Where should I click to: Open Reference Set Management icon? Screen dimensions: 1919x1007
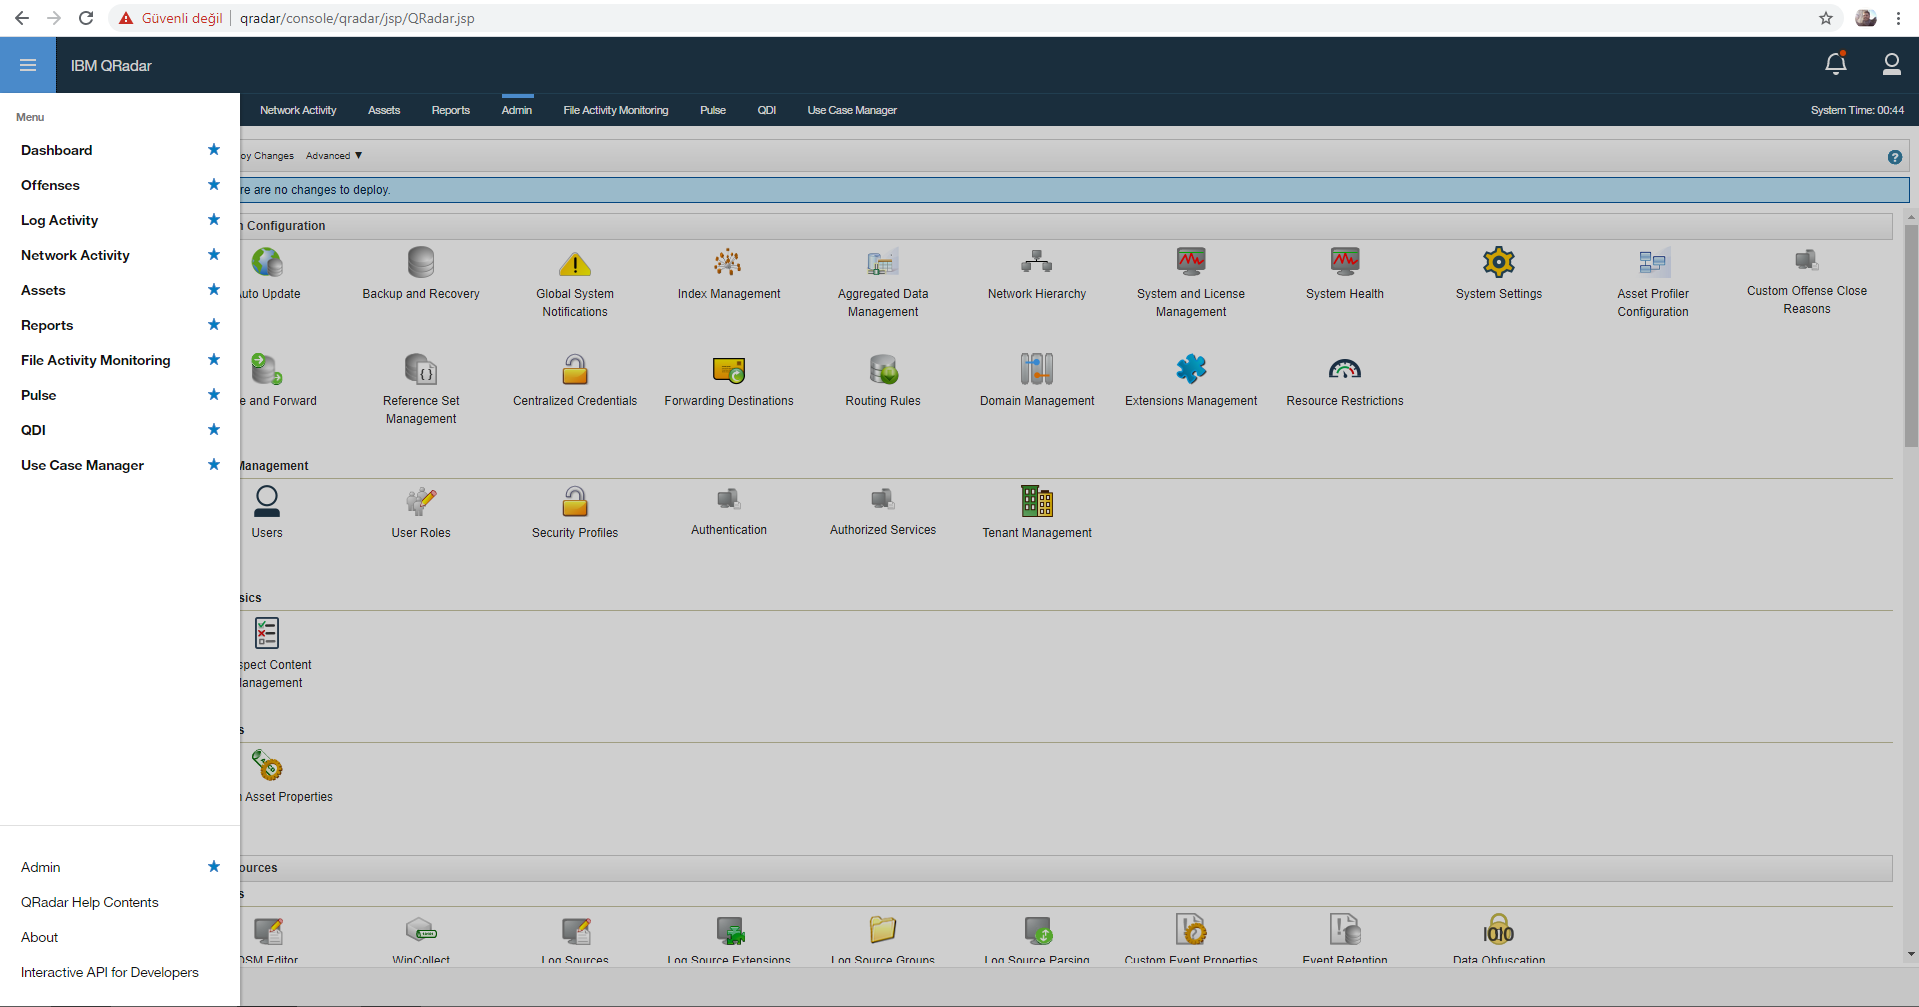pyautogui.click(x=421, y=369)
